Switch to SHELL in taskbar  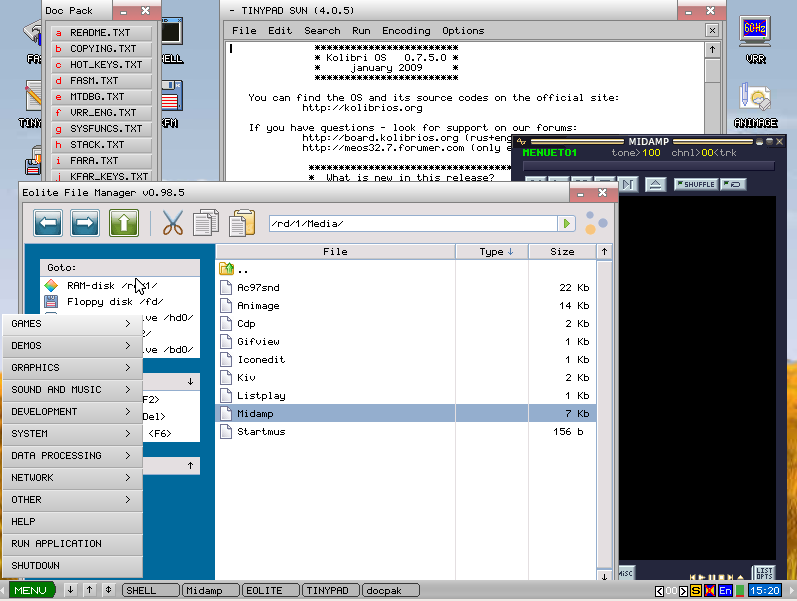pos(151,590)
